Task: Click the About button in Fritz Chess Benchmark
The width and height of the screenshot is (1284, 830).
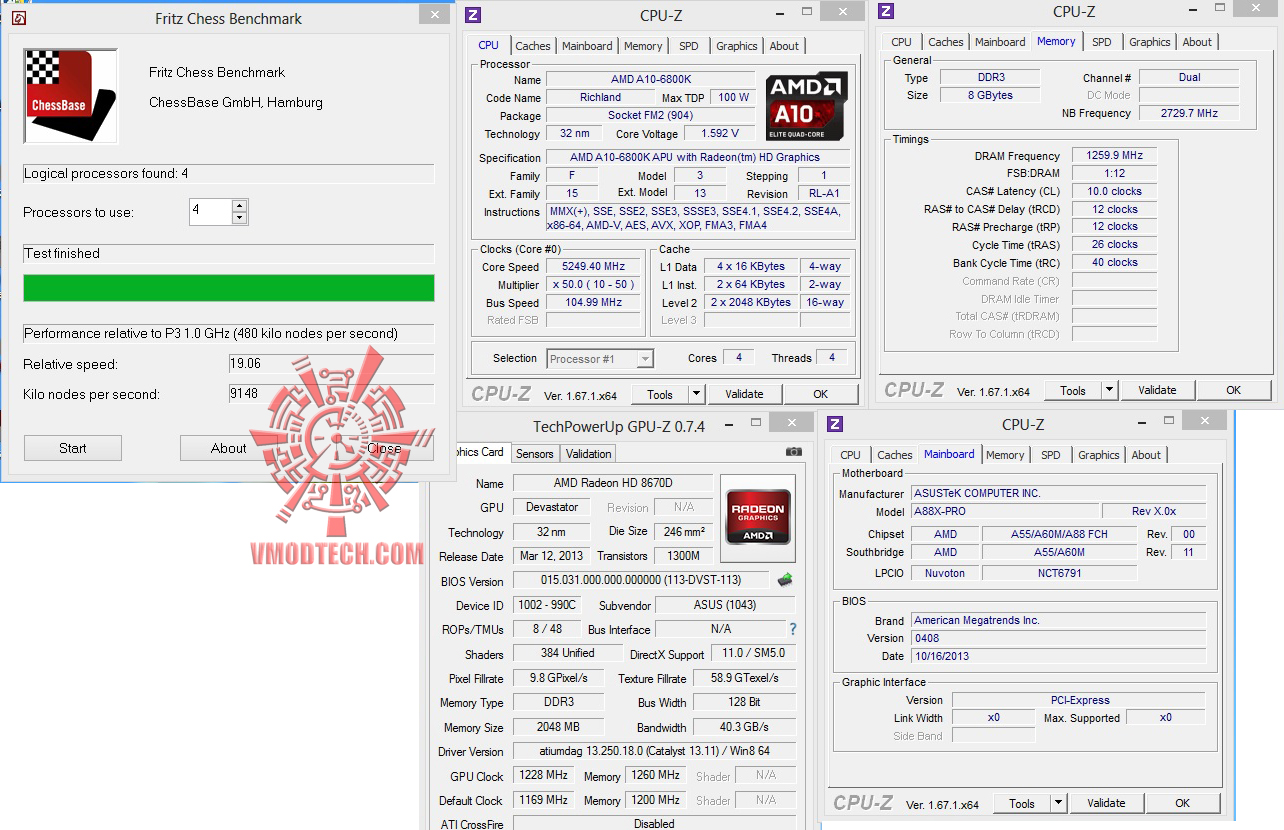Action: [229, 448]
